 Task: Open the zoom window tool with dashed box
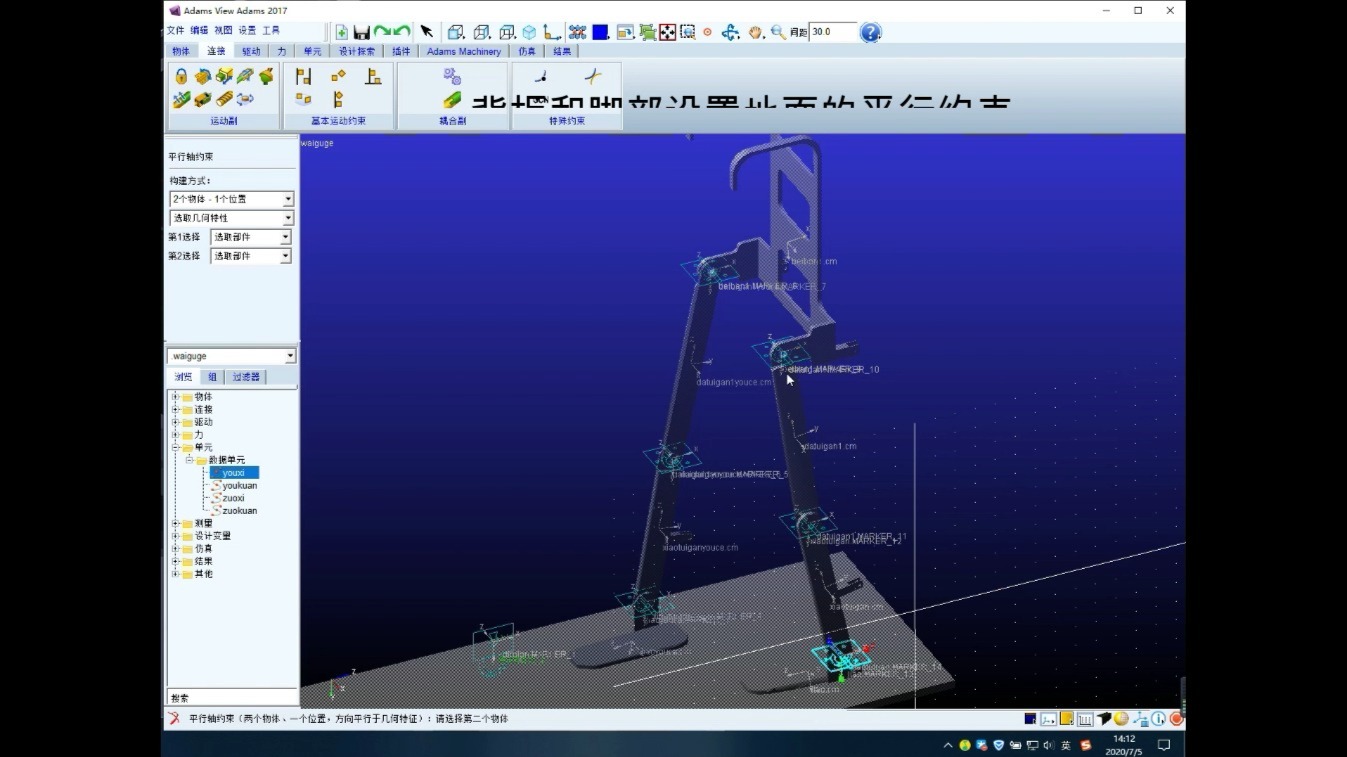point(687,32)
